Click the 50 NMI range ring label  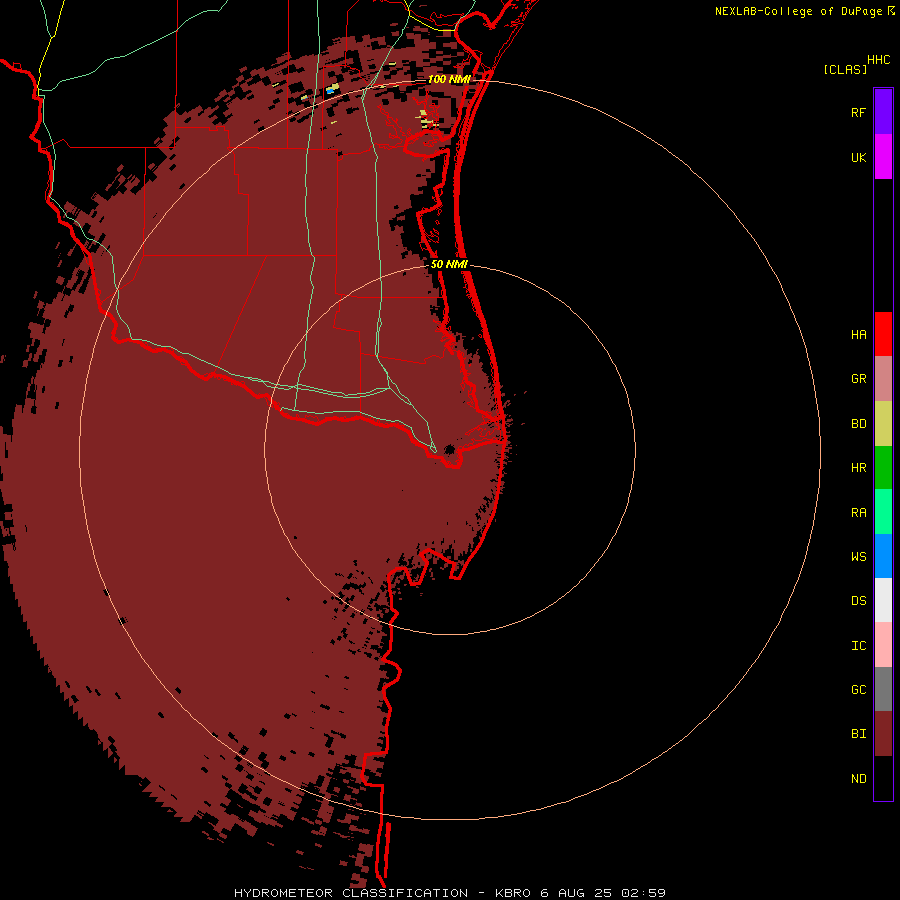pyautogui.click(x=449, y=264)
